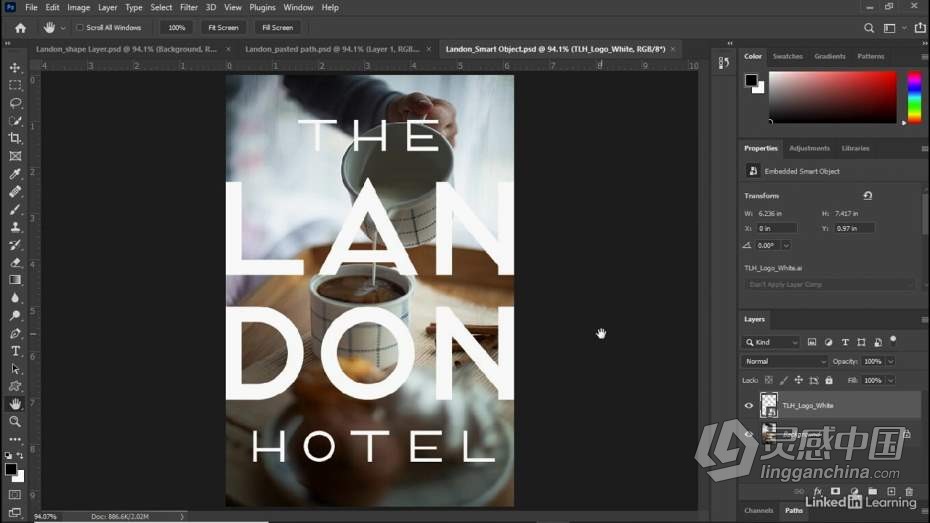Image resolution: width=930 pixels, height=523 pixels.
Task: Click the TLH_Logo_White layer thumbnail
Action: pyautogui.click(x=769, y=406)
